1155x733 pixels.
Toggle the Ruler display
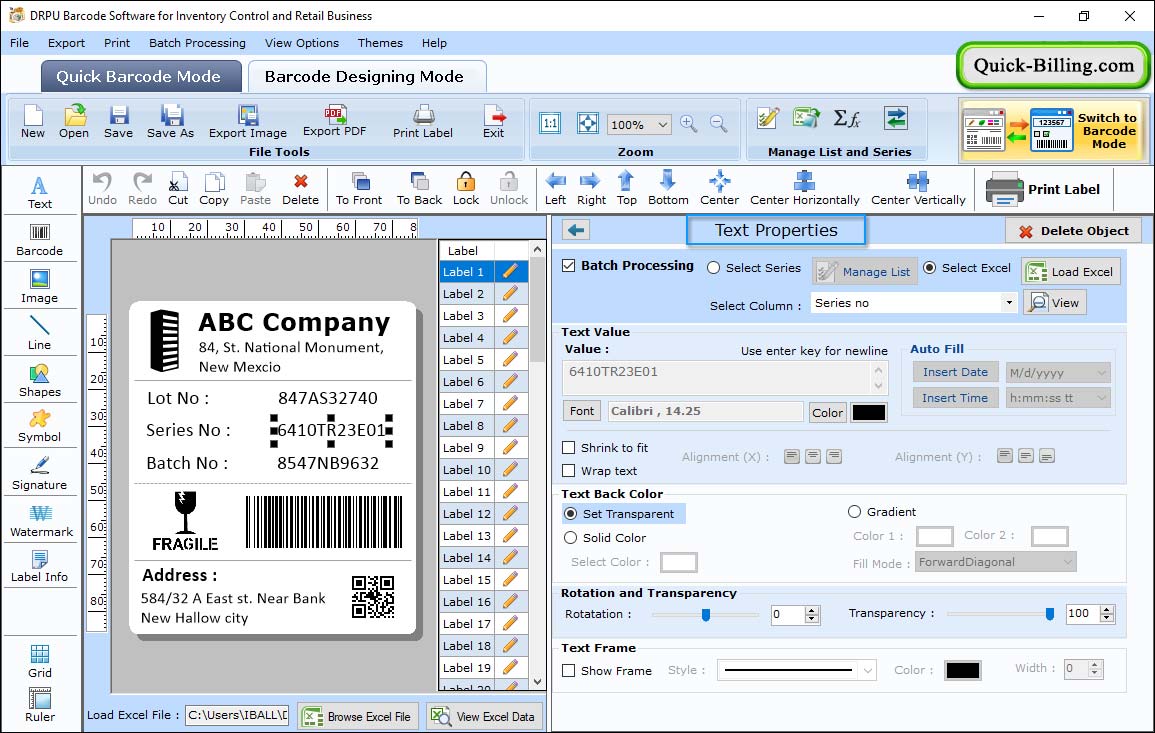click(x=40, y=705)
